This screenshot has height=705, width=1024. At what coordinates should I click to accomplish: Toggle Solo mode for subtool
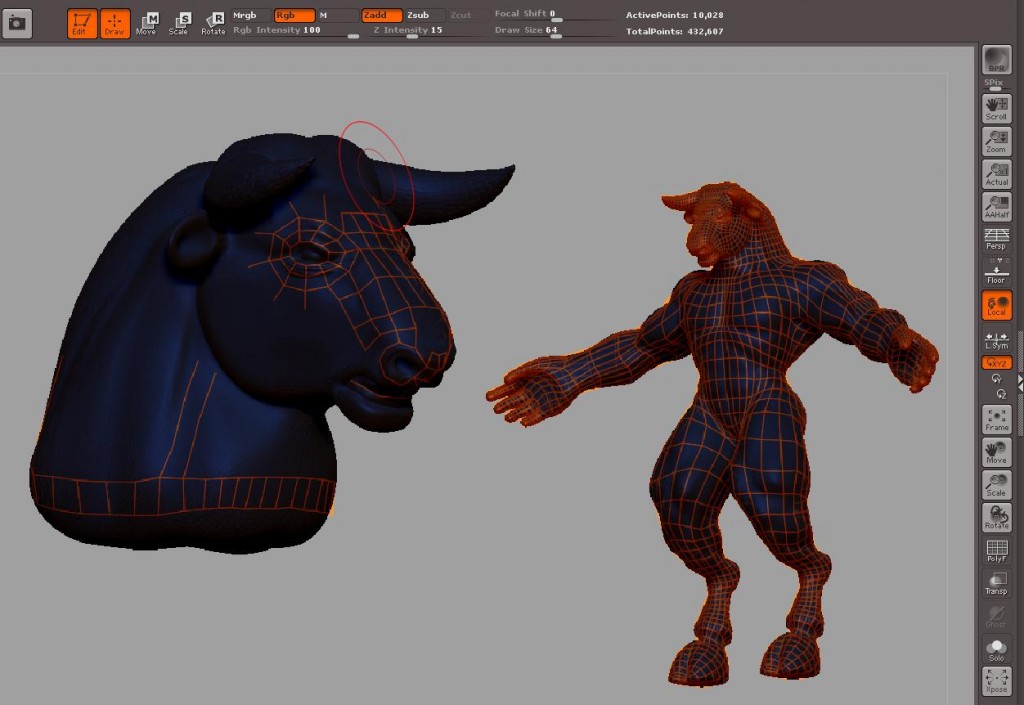point(996,649)
